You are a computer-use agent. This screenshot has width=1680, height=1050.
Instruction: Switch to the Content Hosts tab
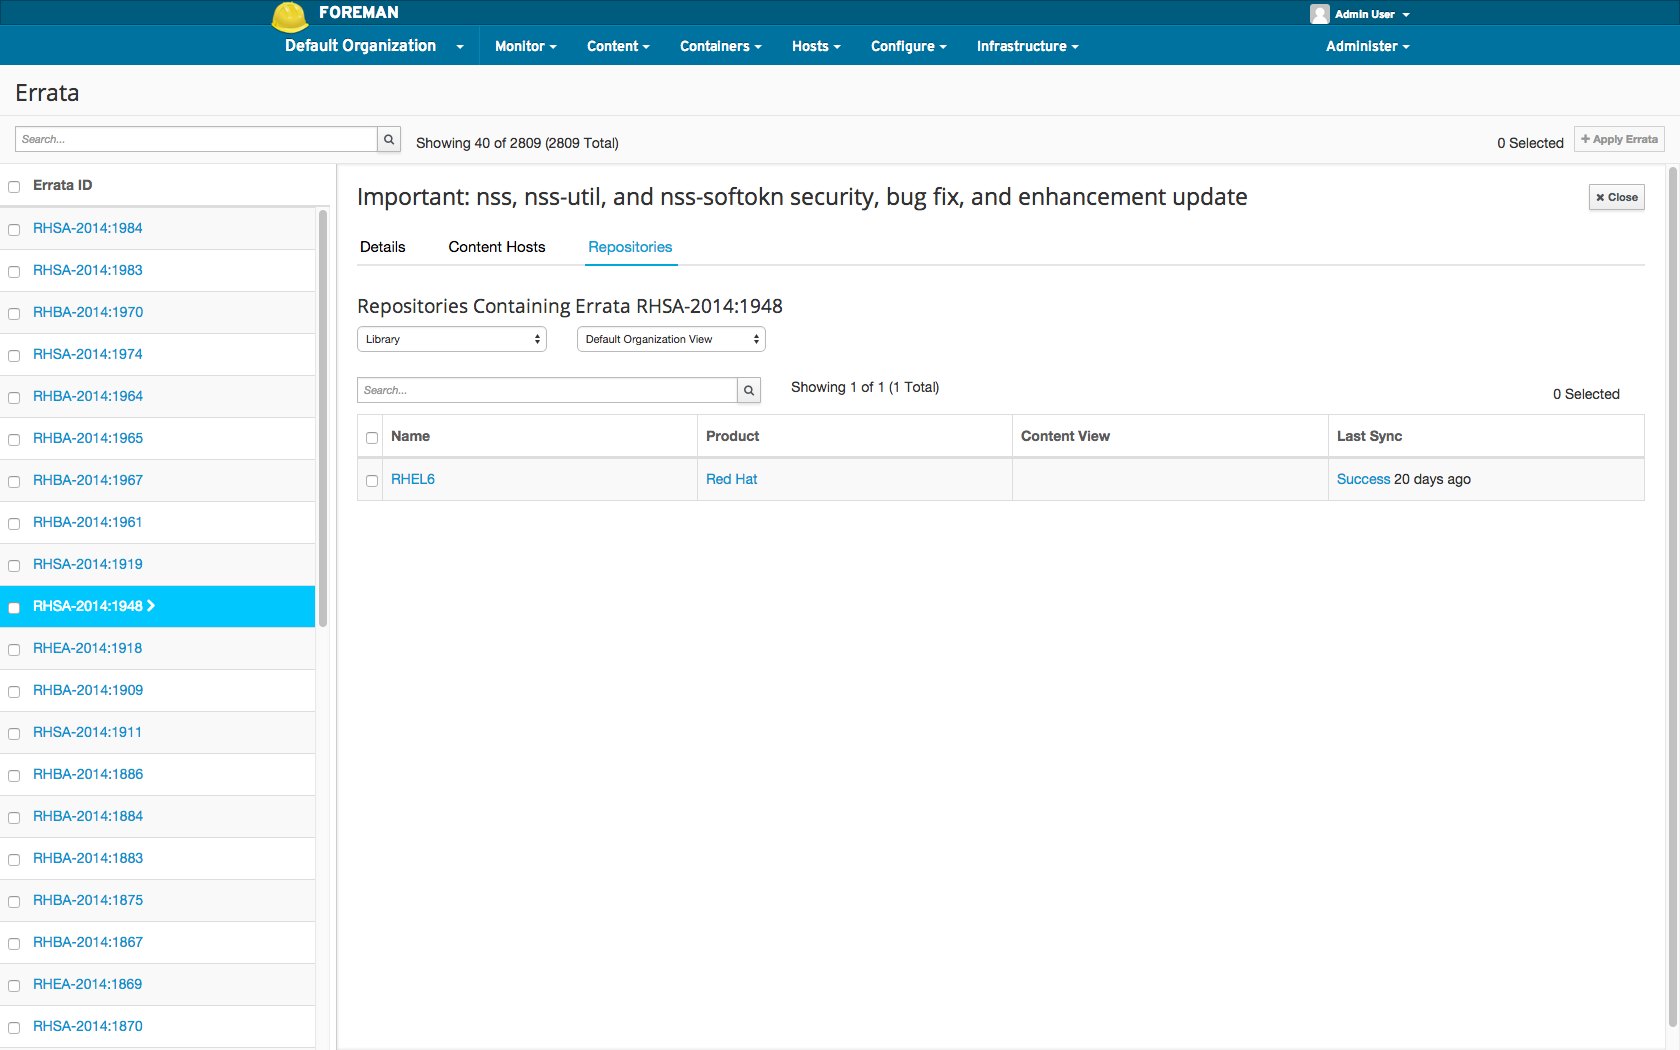coord(496,247)
